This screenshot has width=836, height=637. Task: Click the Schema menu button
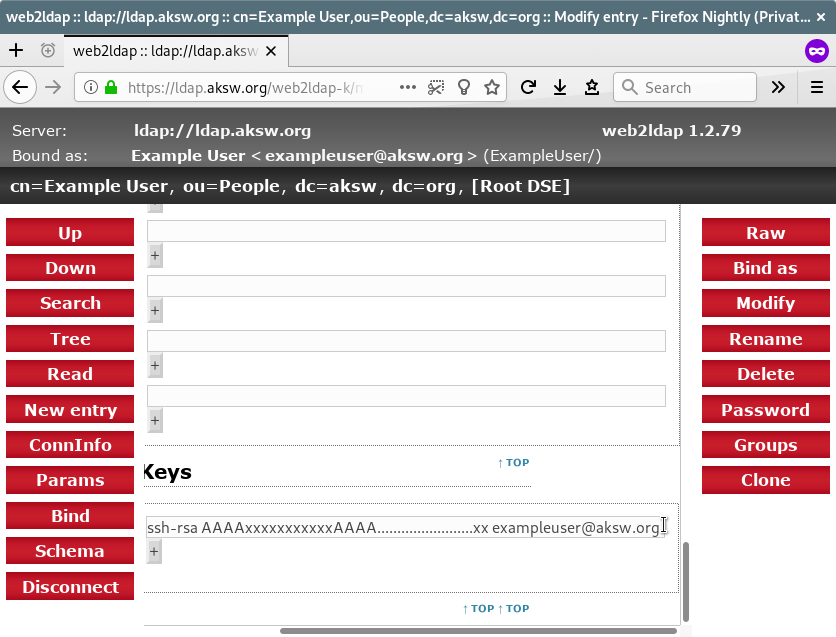point(70,551)
